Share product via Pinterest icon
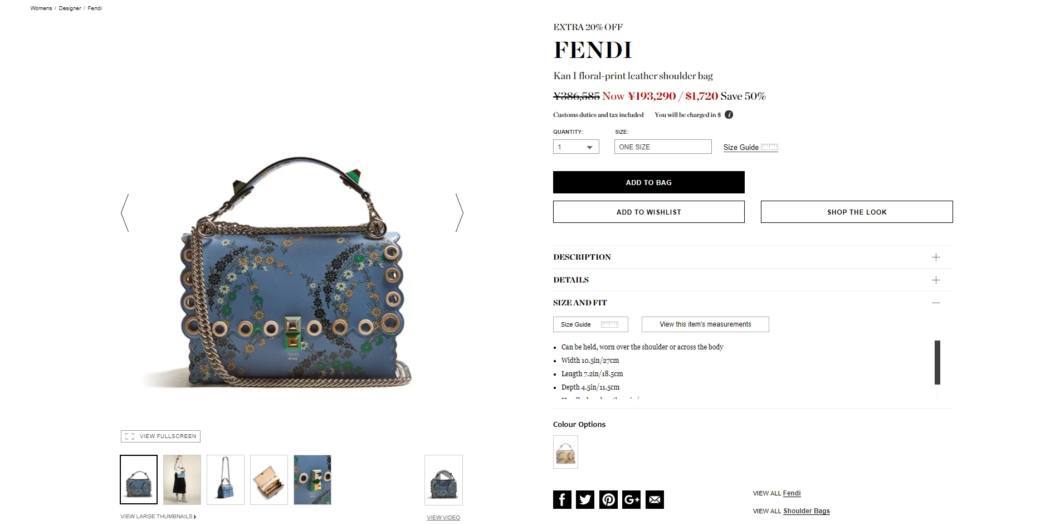The height and width of the screenshot is (525, 1060). point(608,499)
